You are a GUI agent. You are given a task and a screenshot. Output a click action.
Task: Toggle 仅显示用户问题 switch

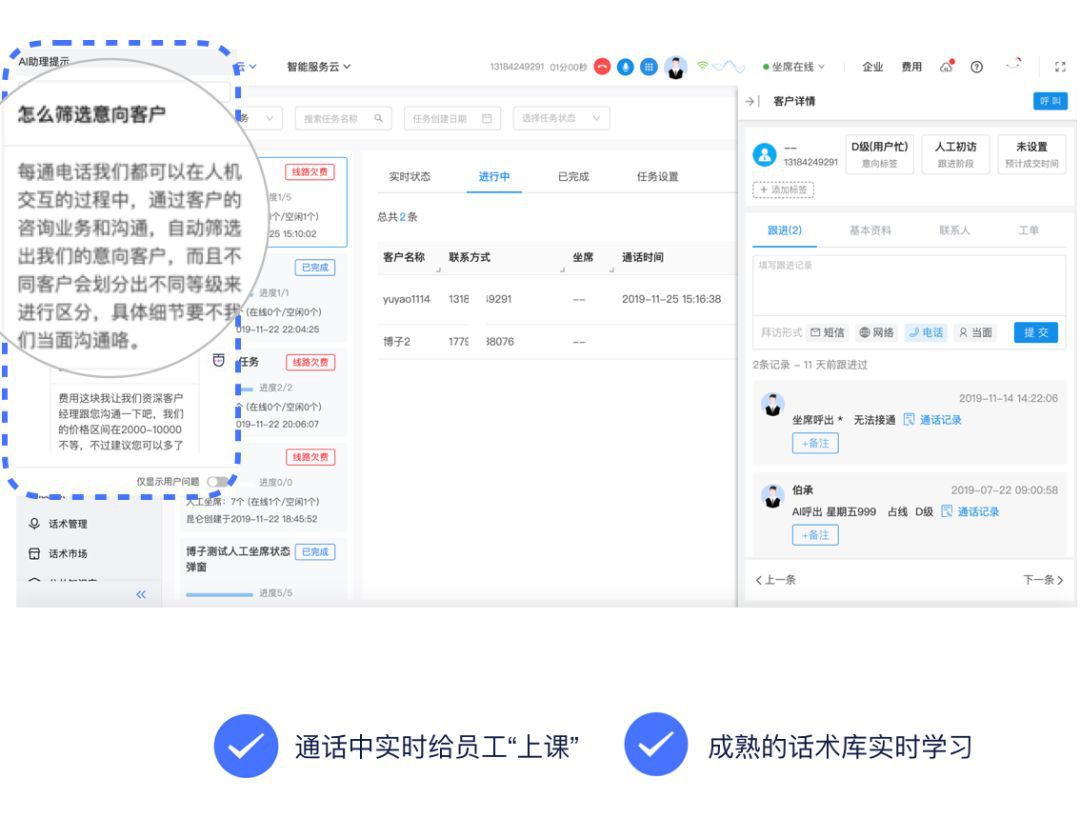click(216, 481)
